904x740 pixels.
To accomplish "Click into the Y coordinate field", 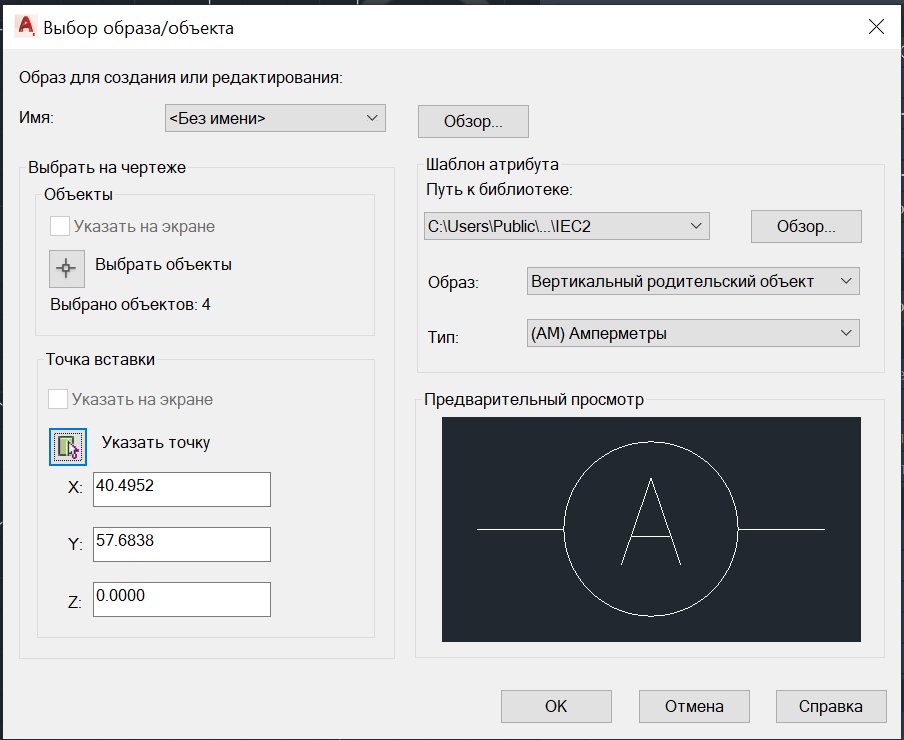I will (182, 544).
